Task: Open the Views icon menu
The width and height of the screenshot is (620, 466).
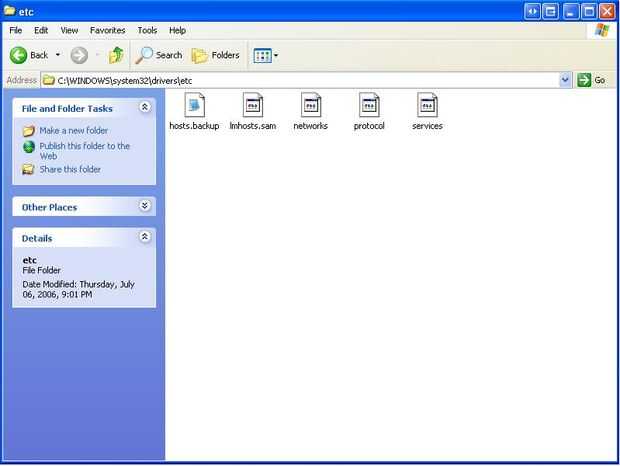Action: pos(265,56)
